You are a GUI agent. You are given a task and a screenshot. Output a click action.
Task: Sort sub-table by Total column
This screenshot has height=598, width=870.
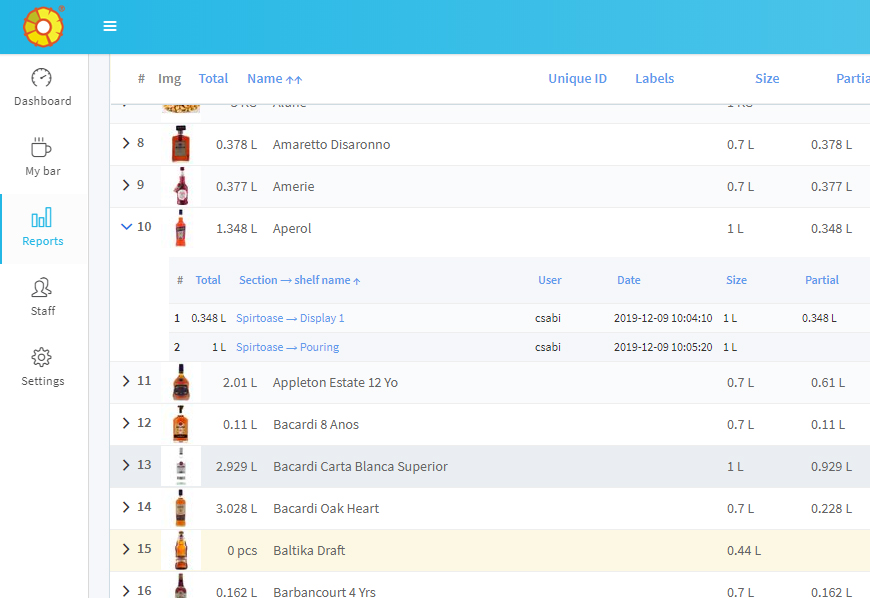(x=208, y=280)
